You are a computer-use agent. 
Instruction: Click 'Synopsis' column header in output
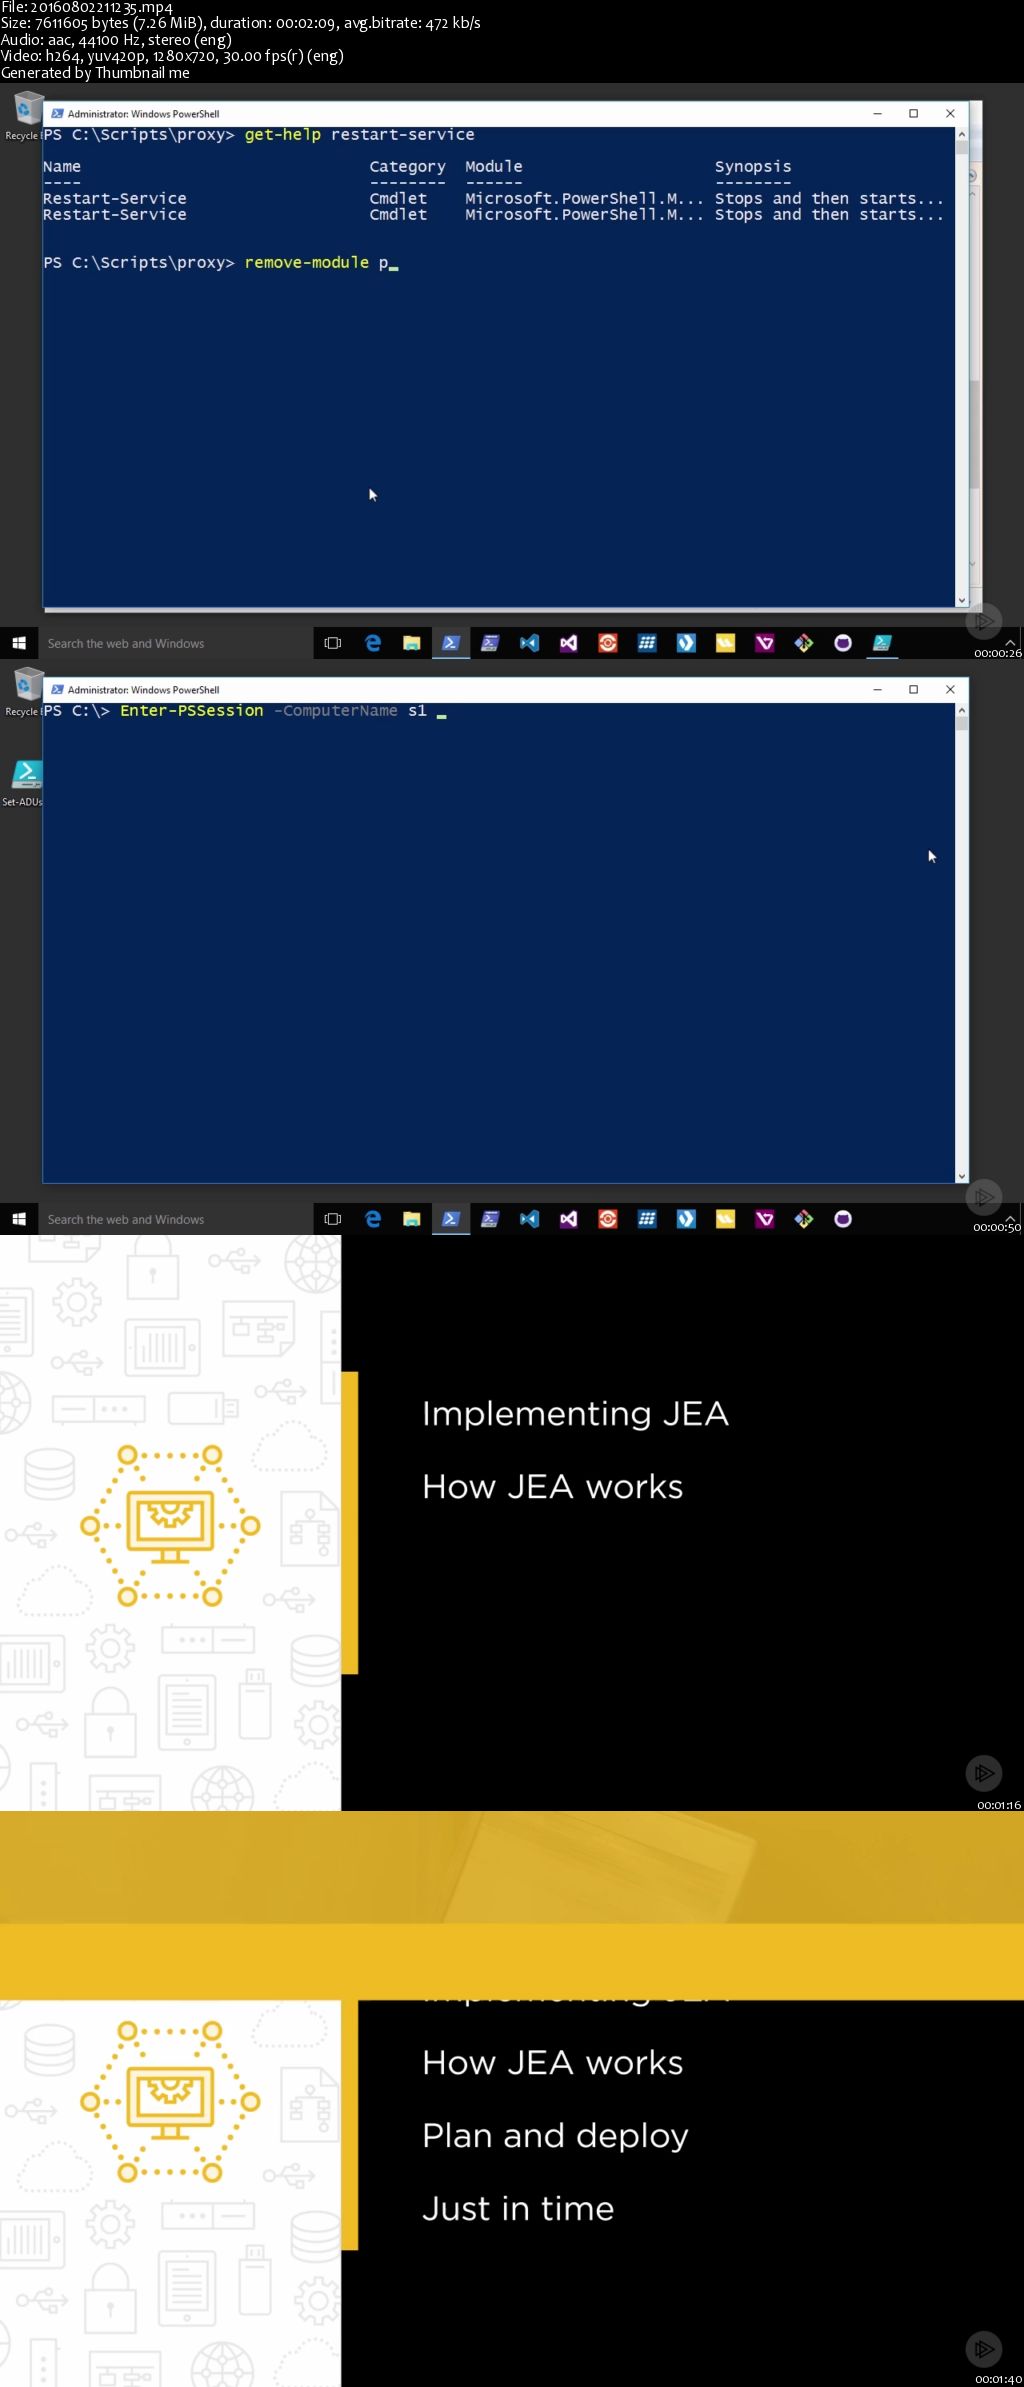753,166
